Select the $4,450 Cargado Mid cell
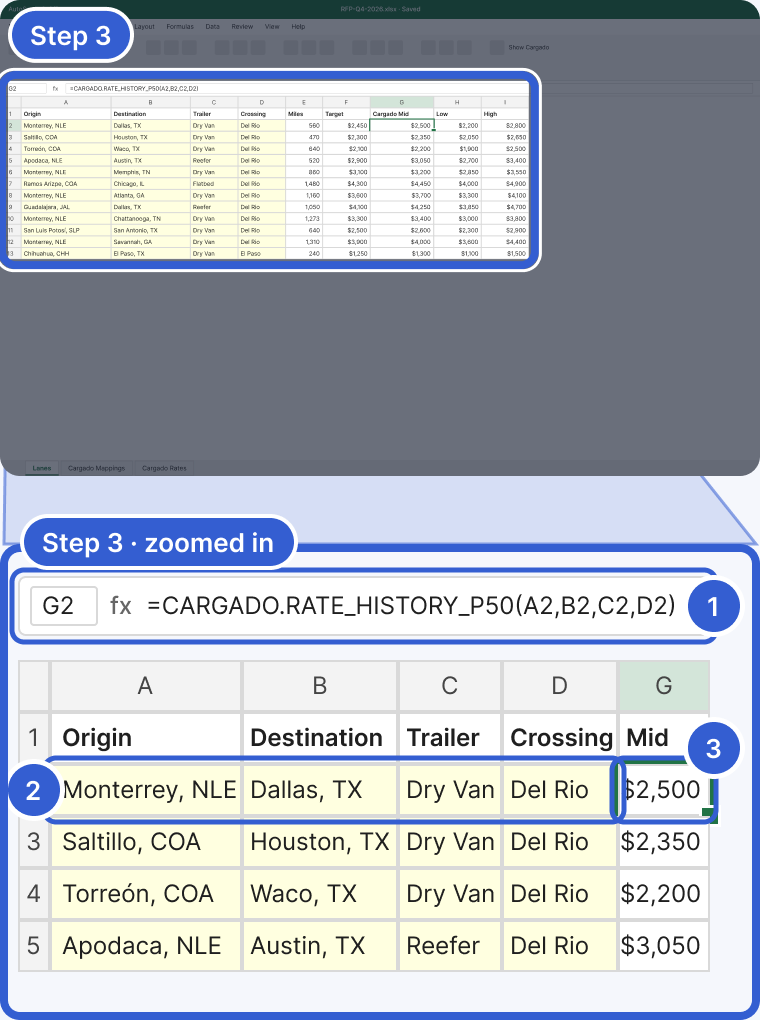This screenshot has height=1020, width=760. click(402, 184)
